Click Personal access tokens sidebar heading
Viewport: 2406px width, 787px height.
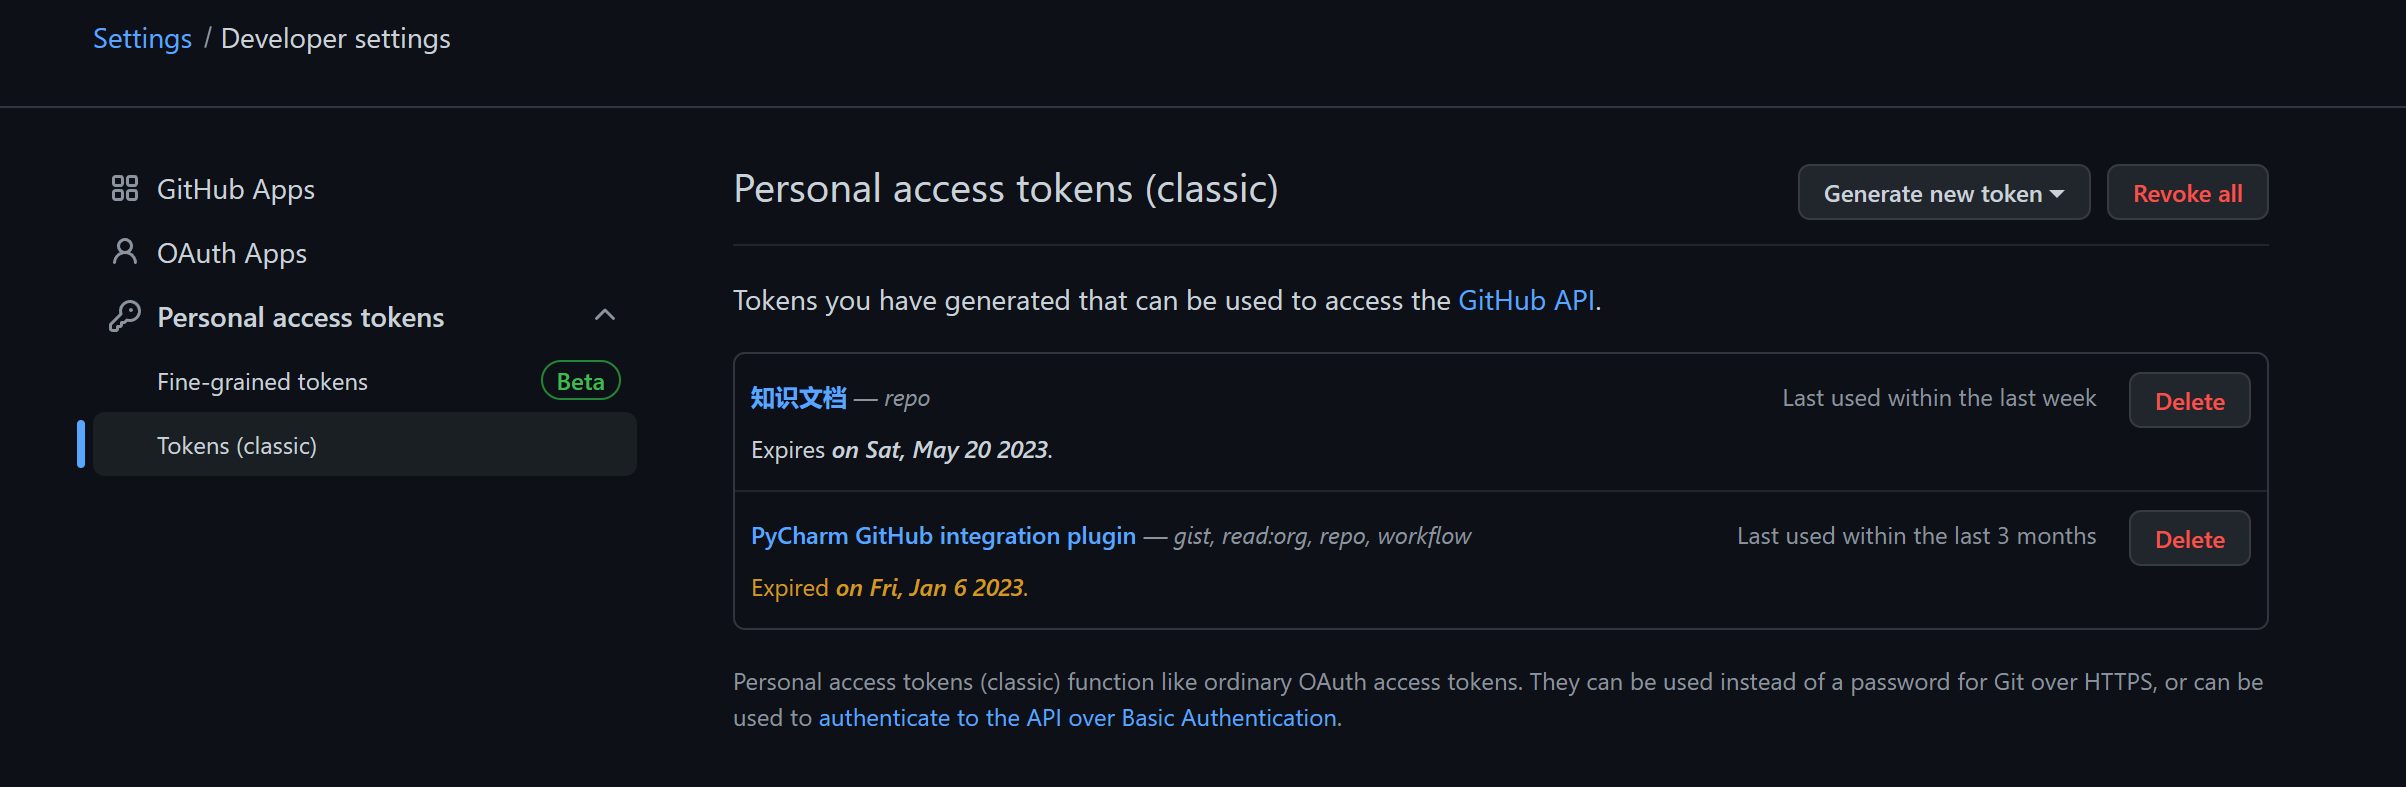pyautogui.click(x=300, y=317)
